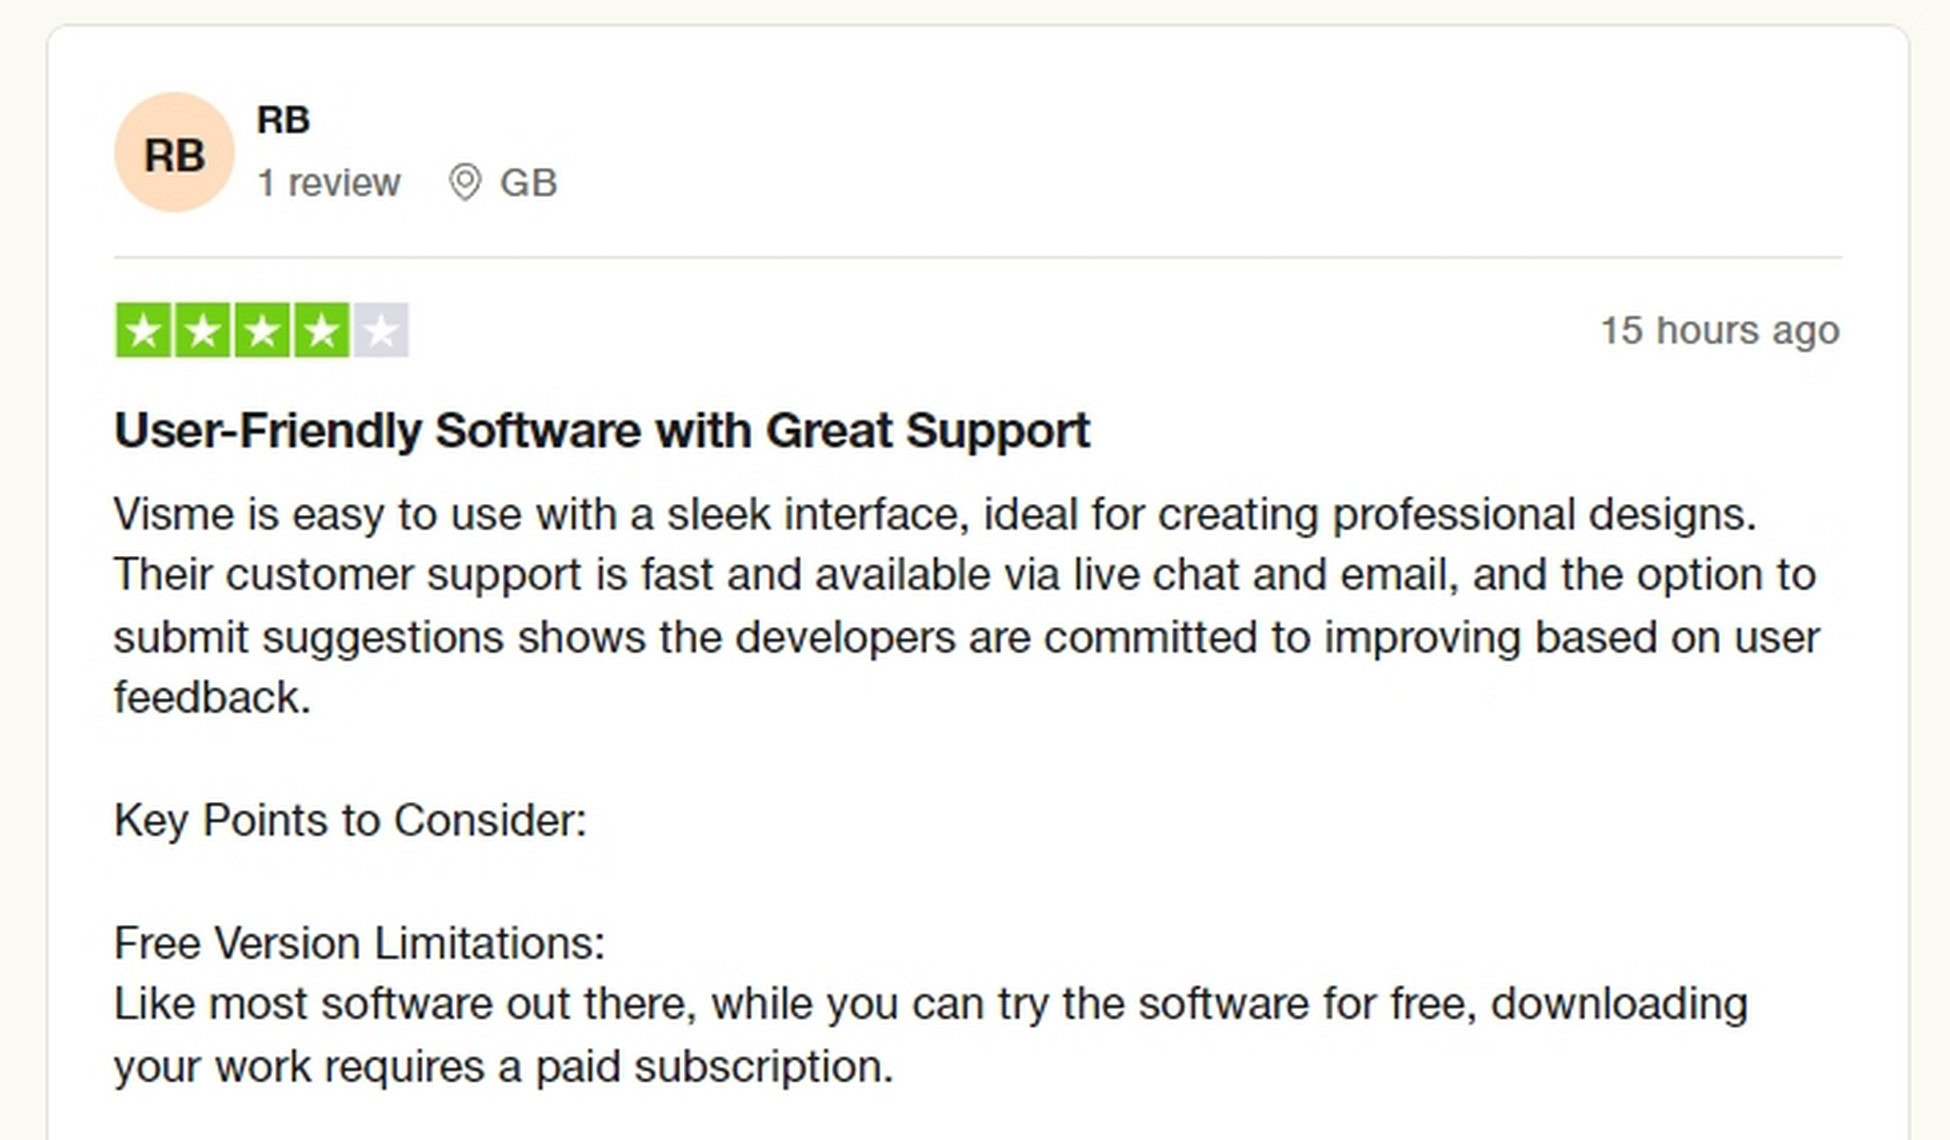Viewport: 1950px width, 1140px height.
Task: Click the "1 review" count
Action: 328,183
